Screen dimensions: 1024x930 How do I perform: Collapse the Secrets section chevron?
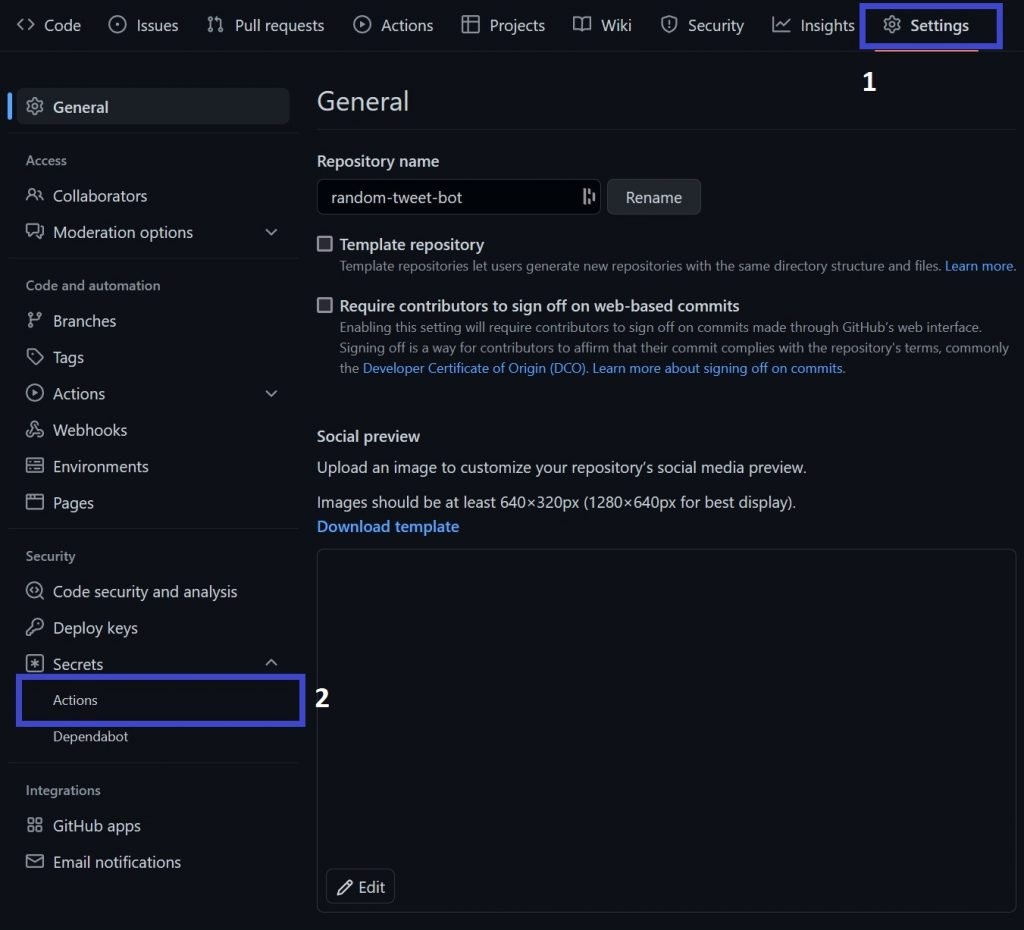272,663
